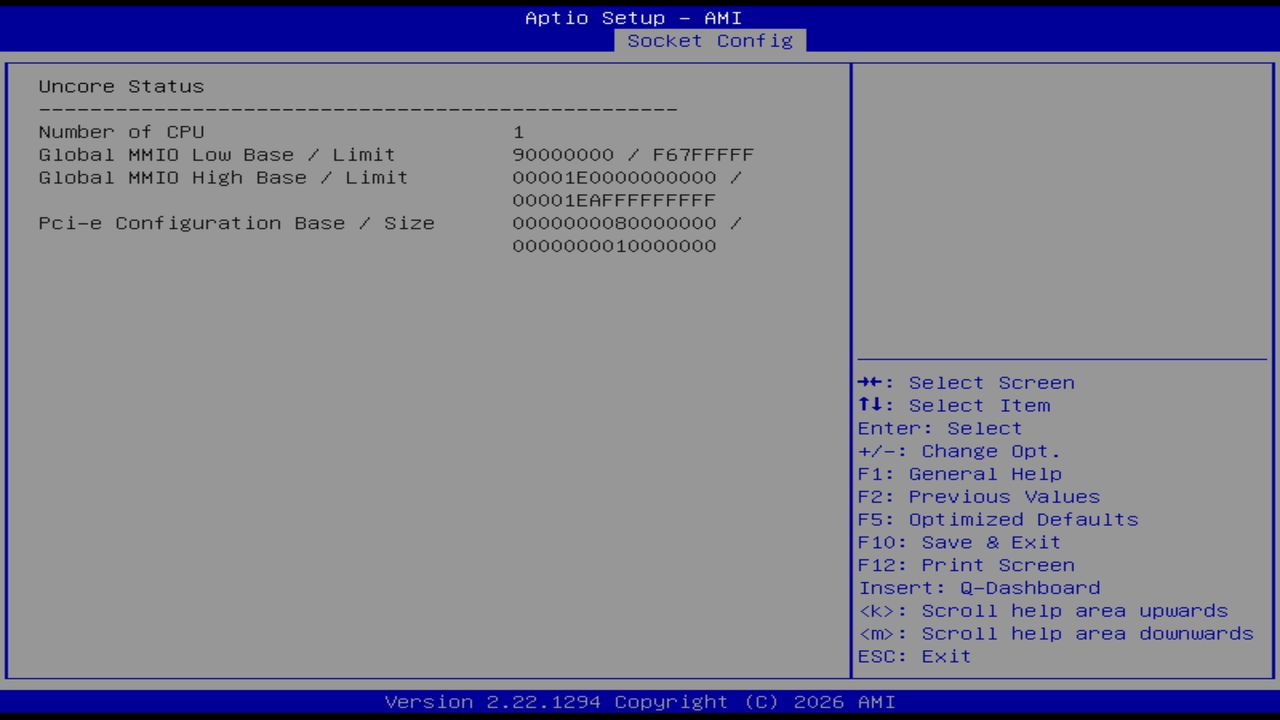This screenshot has width=1280, height=720.
Task: Select the Global MMIO High Base / Limit entry
Action: pos(222,177)
